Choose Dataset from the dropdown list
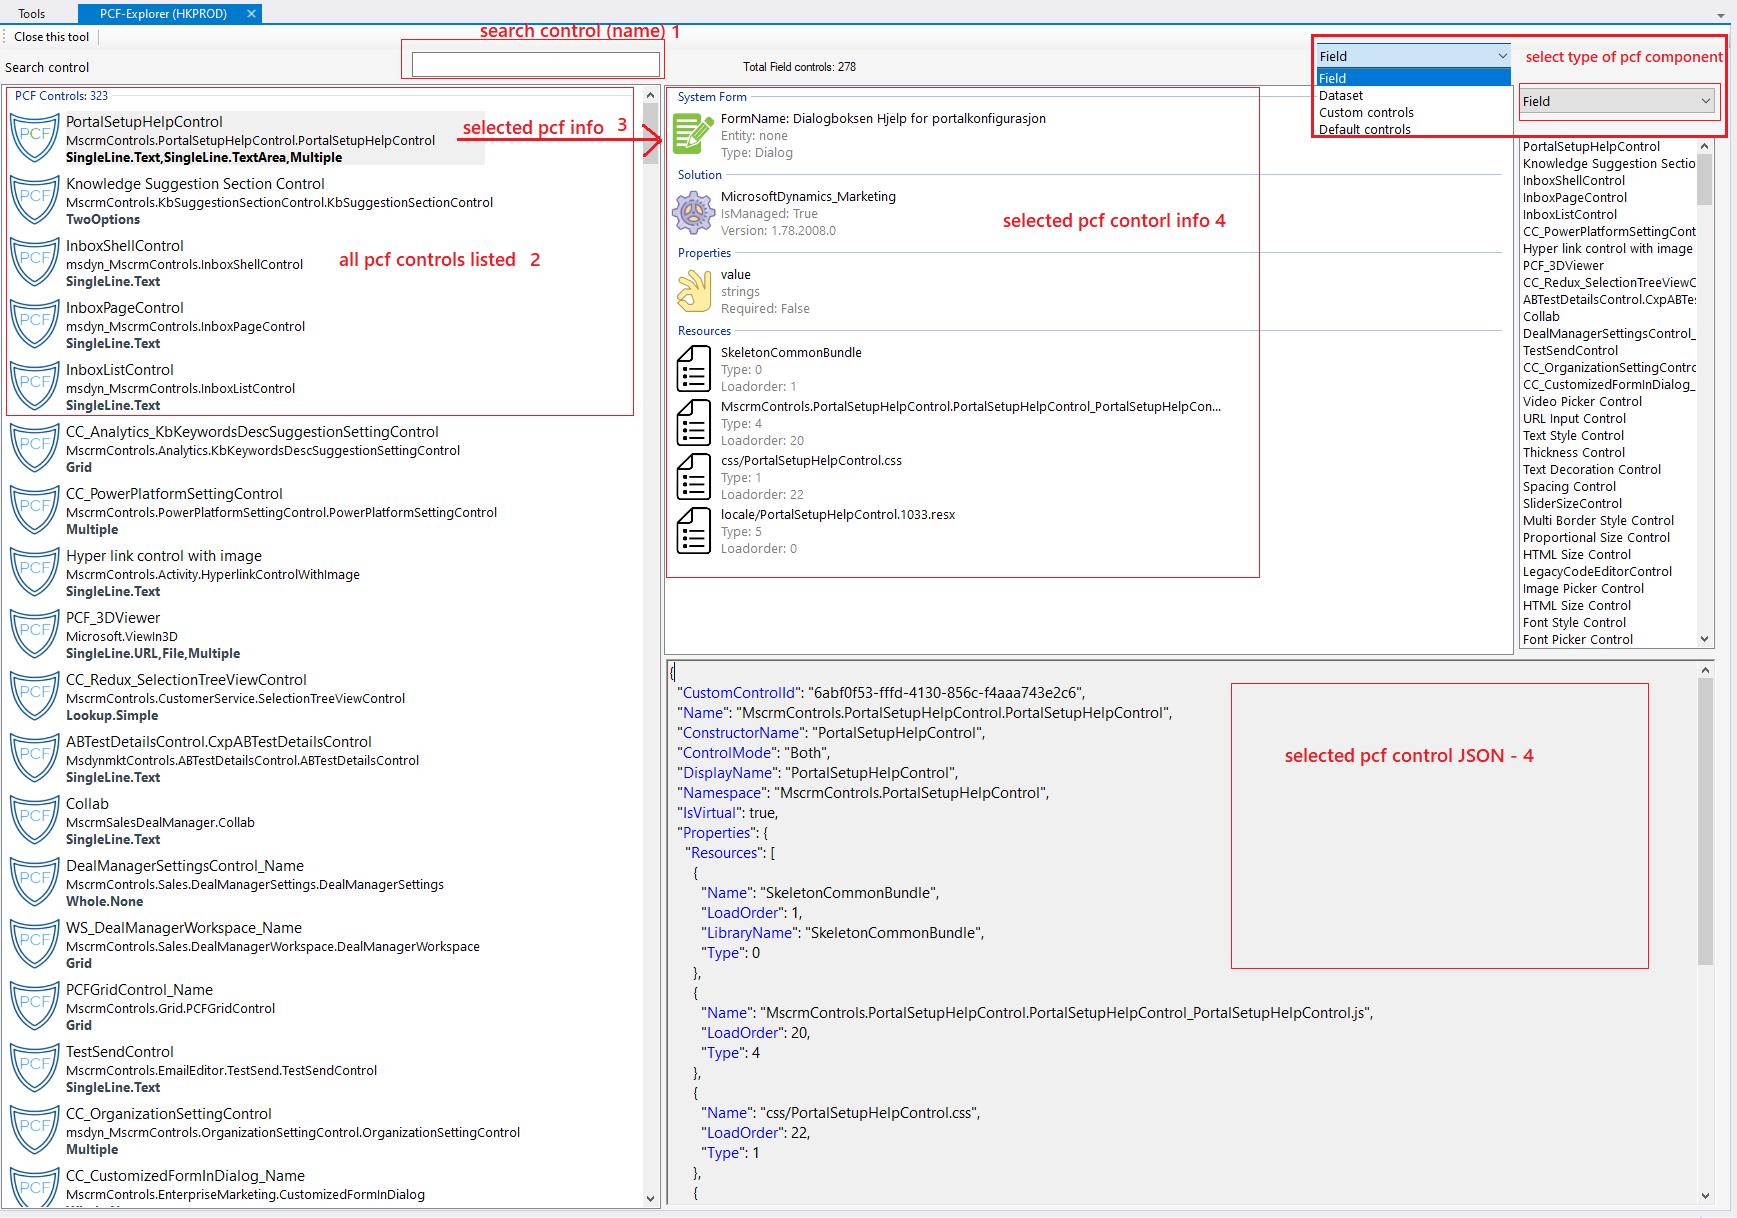This screenshot has height=1218, width=1737. pyautogui.click(x=1413, y=95)
